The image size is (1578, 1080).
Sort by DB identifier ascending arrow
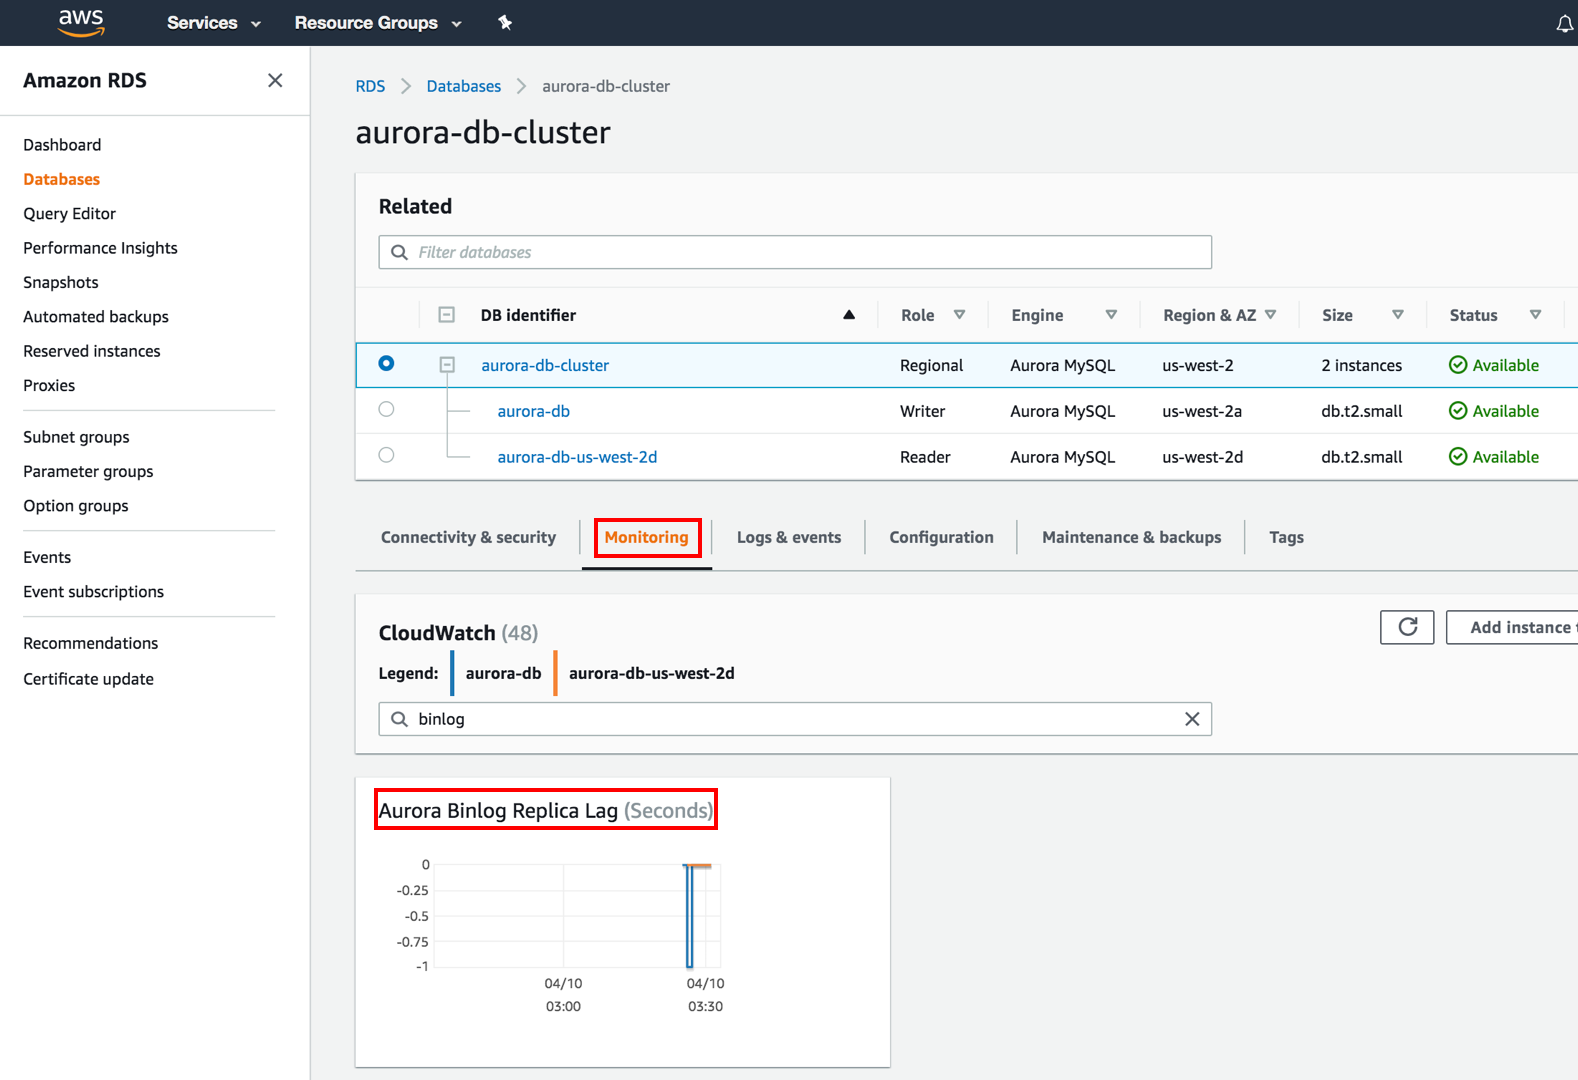849,315
